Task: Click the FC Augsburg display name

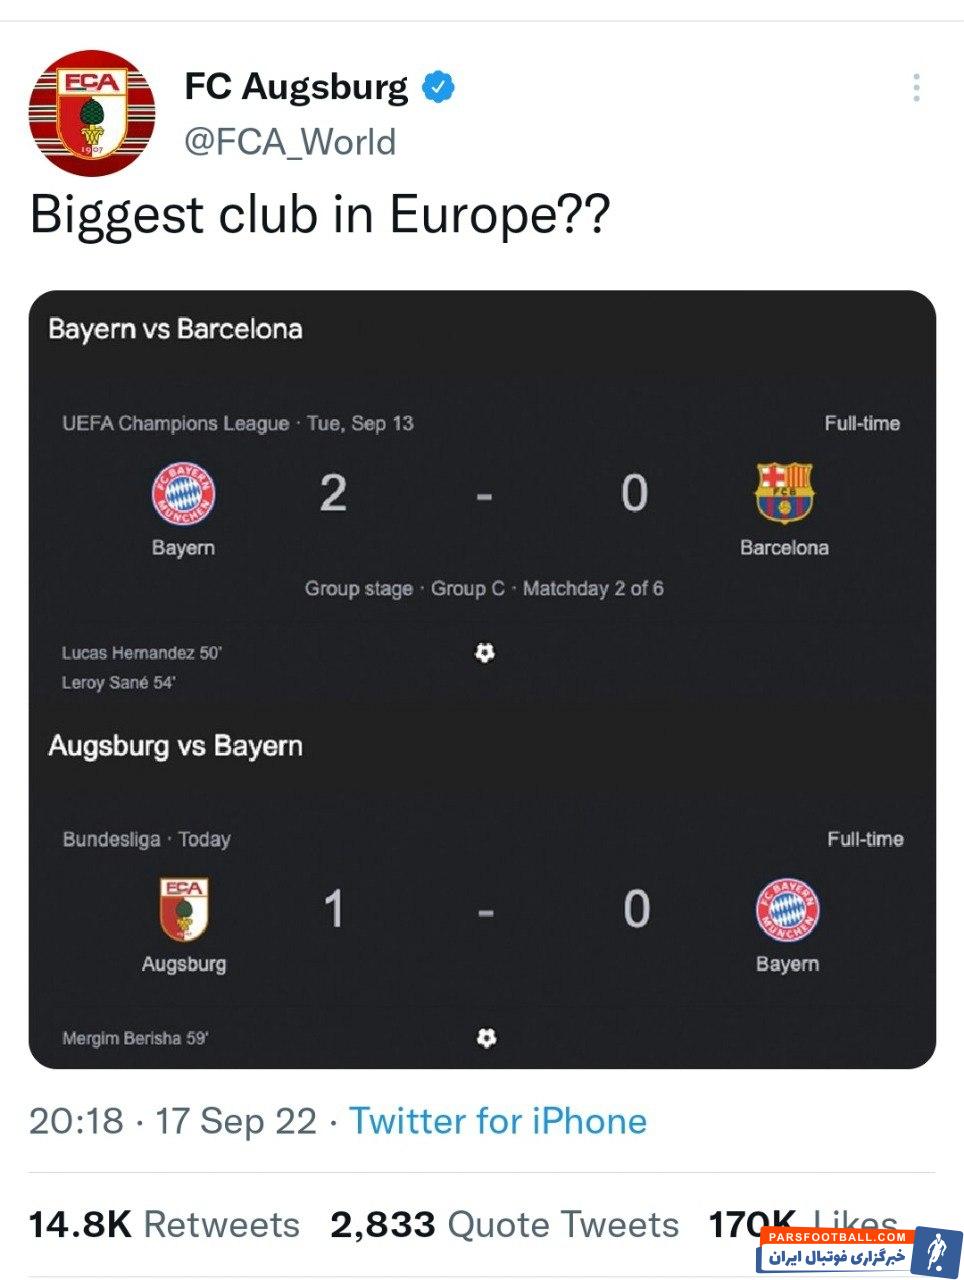Action: tap(296, 87)
